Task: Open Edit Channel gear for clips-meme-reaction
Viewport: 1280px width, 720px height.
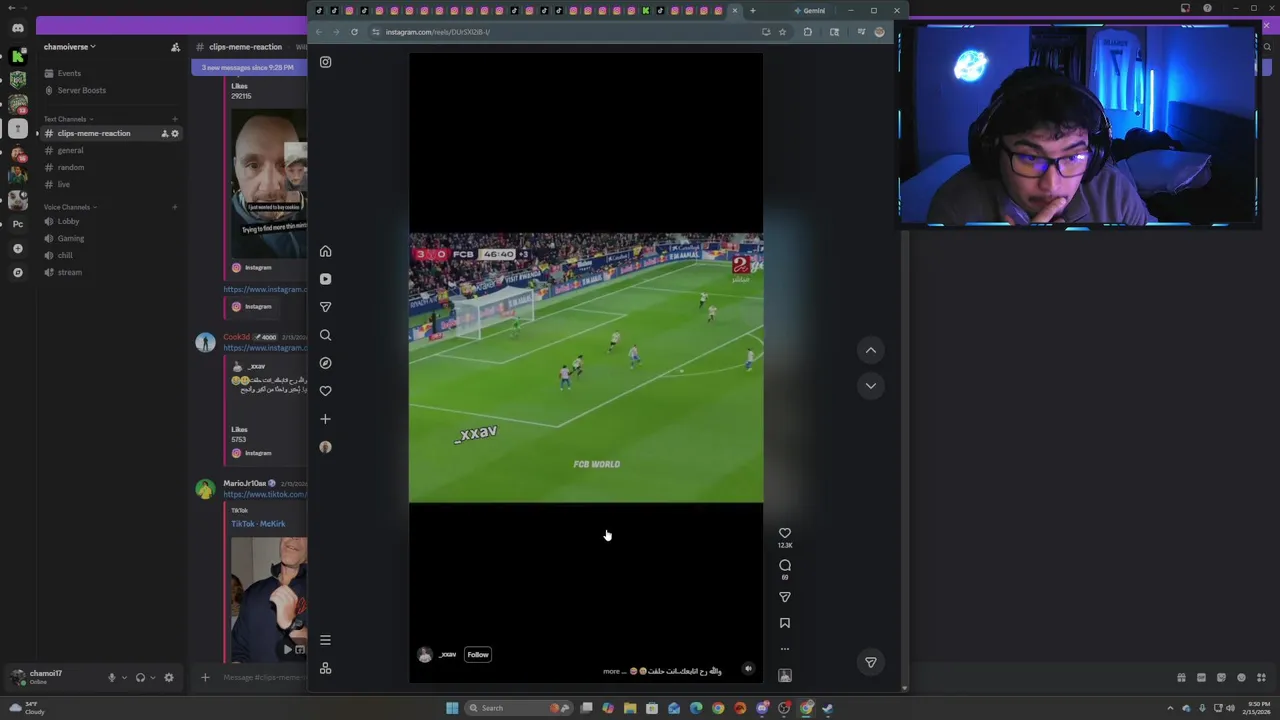Action: (175, 133)
